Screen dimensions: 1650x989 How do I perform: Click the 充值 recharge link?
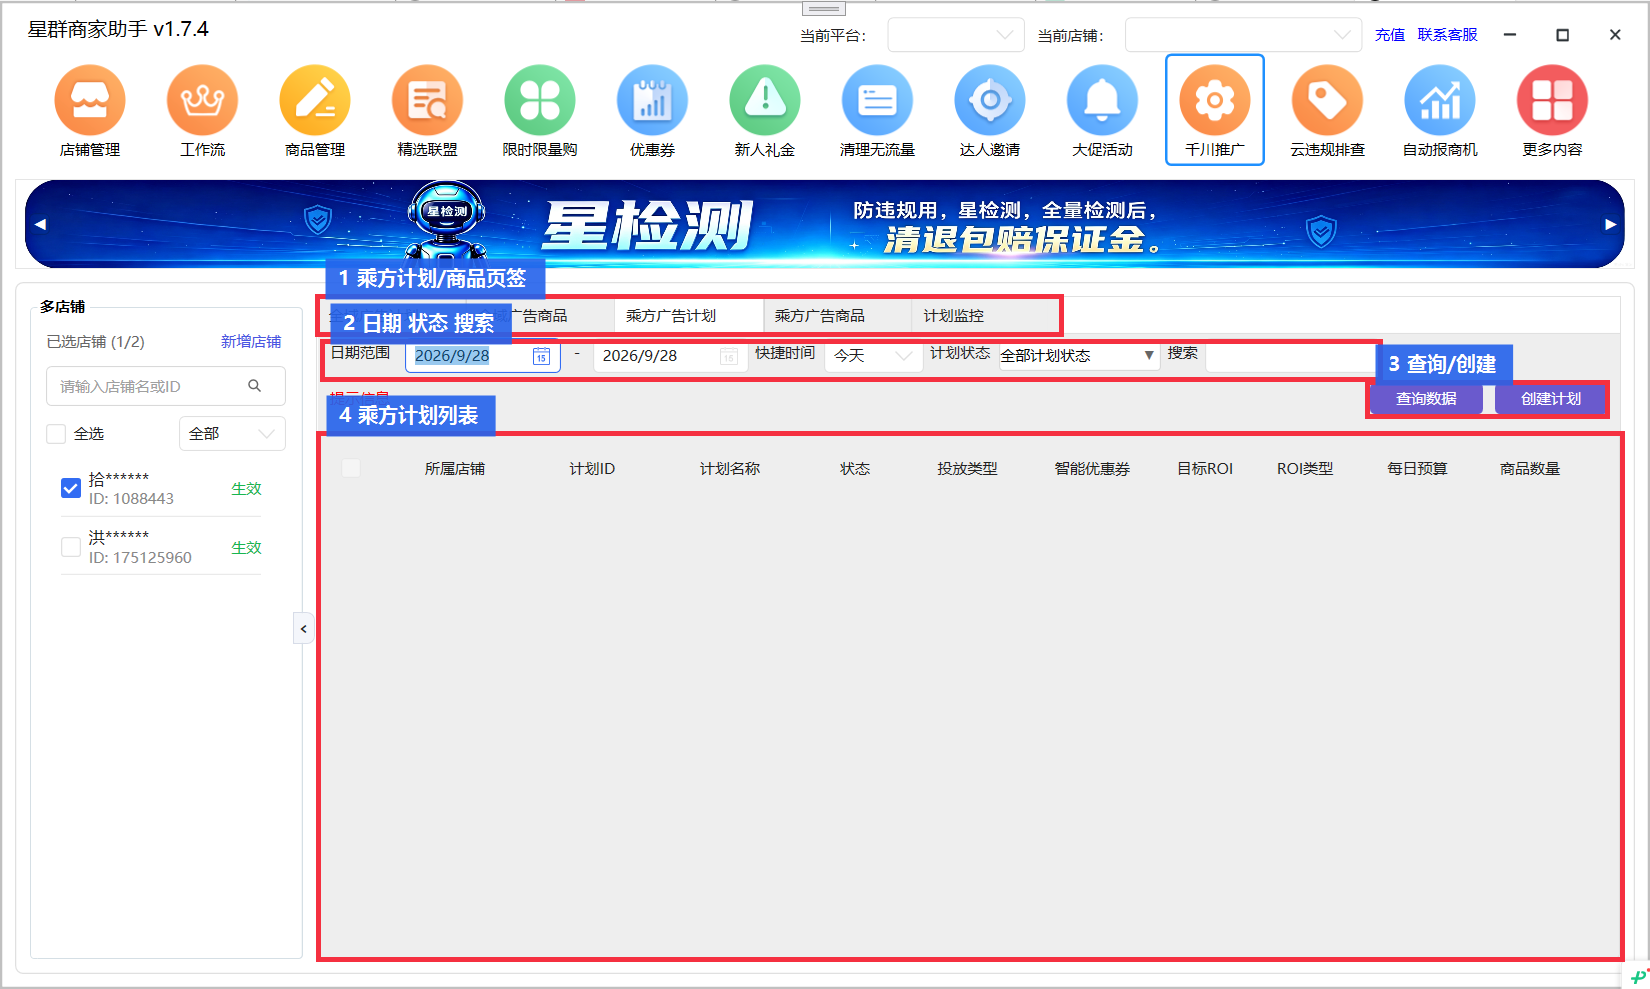click(1390, 35)
